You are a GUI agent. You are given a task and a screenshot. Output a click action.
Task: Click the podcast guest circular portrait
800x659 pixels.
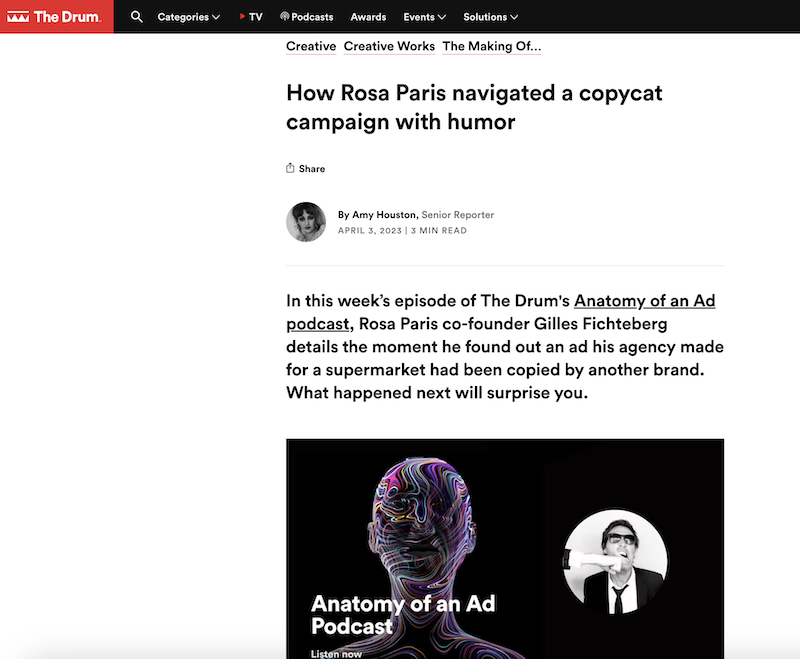pyautogui.click(x=615, y=562)
